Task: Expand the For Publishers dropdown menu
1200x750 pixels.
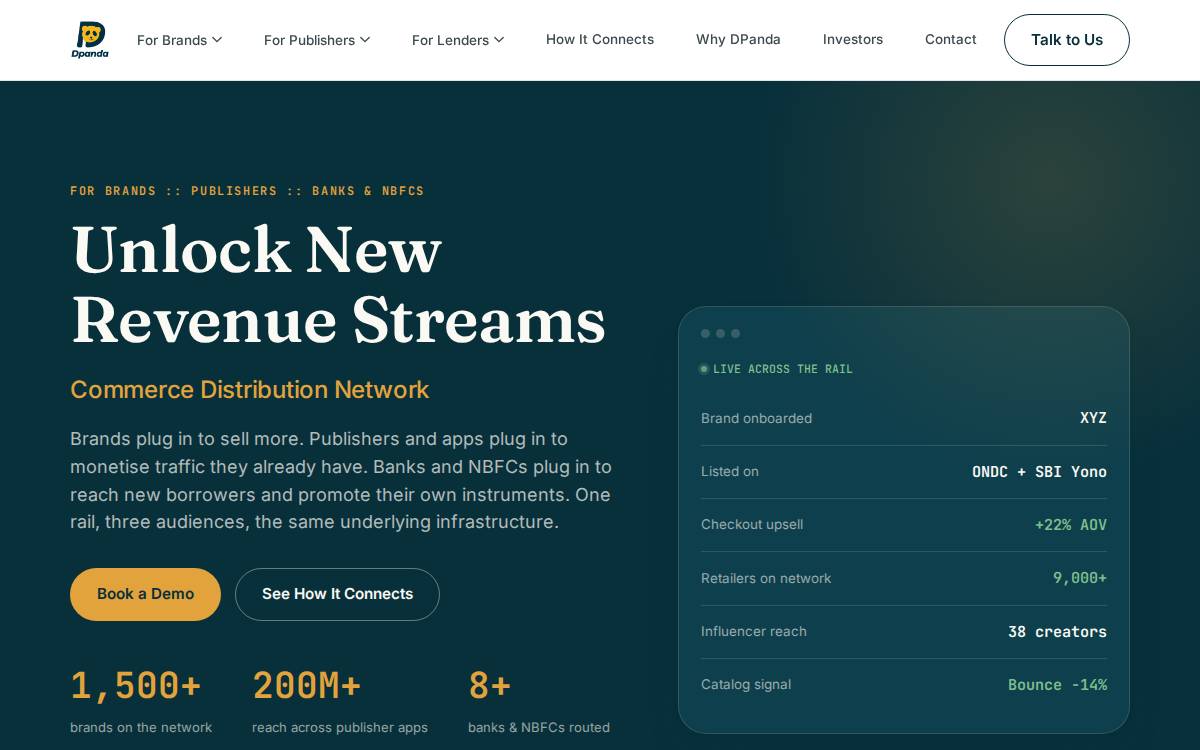Action: click(317, 40)
